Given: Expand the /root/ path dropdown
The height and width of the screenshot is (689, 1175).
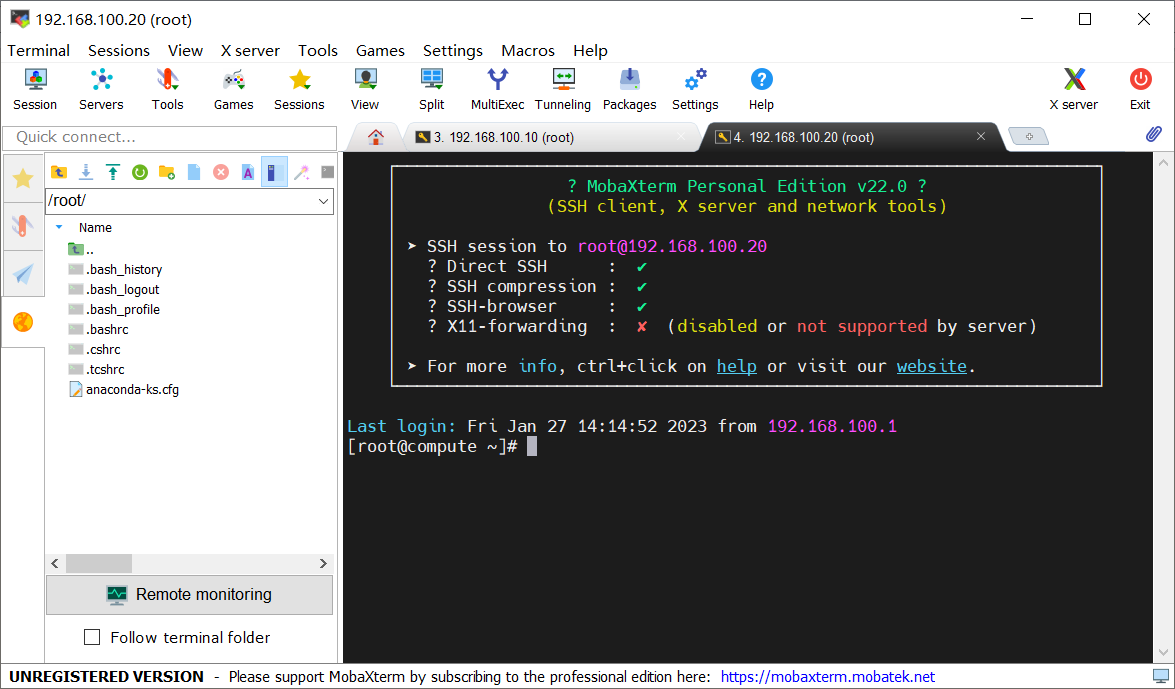Looking at the screenshot, I should [x=324, y=201].
